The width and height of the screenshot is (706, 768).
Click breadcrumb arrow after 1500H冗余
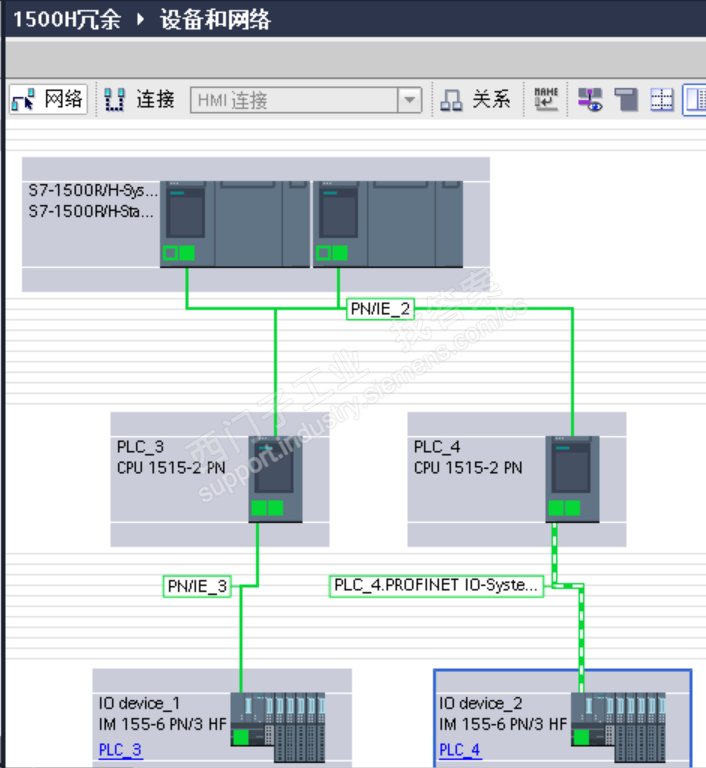[x=140, y=20]
